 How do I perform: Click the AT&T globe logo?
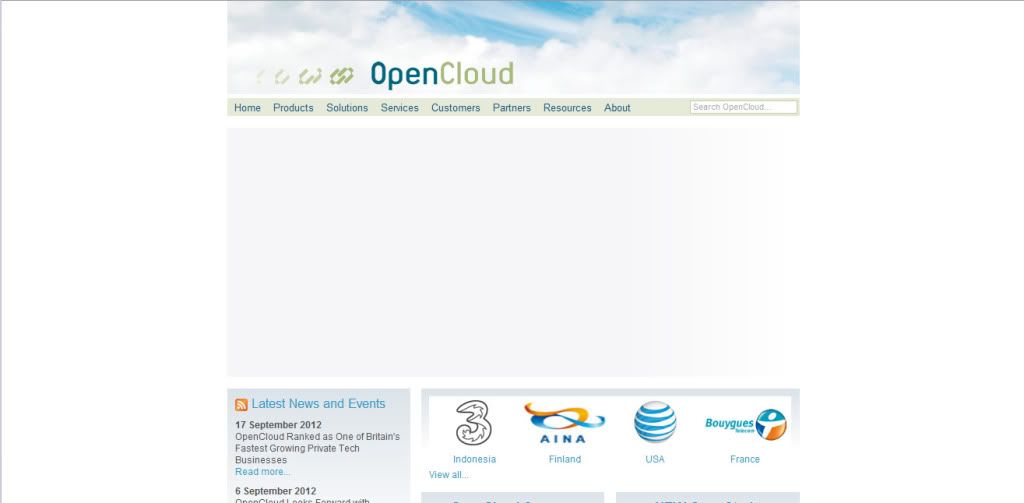pyautogui.click(x=655, y=422)
